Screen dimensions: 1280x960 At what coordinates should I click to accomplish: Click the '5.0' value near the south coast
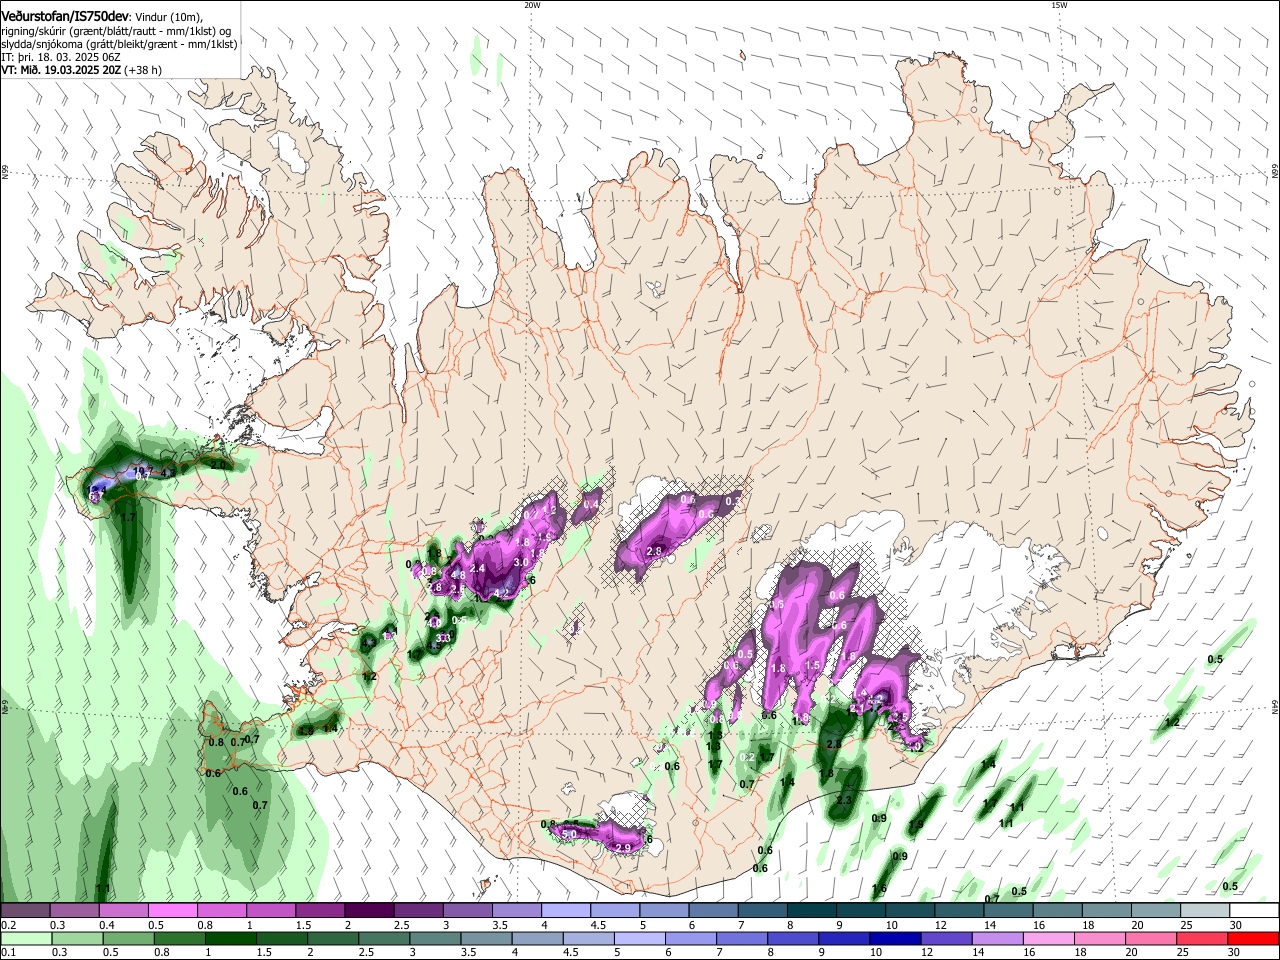(569, 833)
